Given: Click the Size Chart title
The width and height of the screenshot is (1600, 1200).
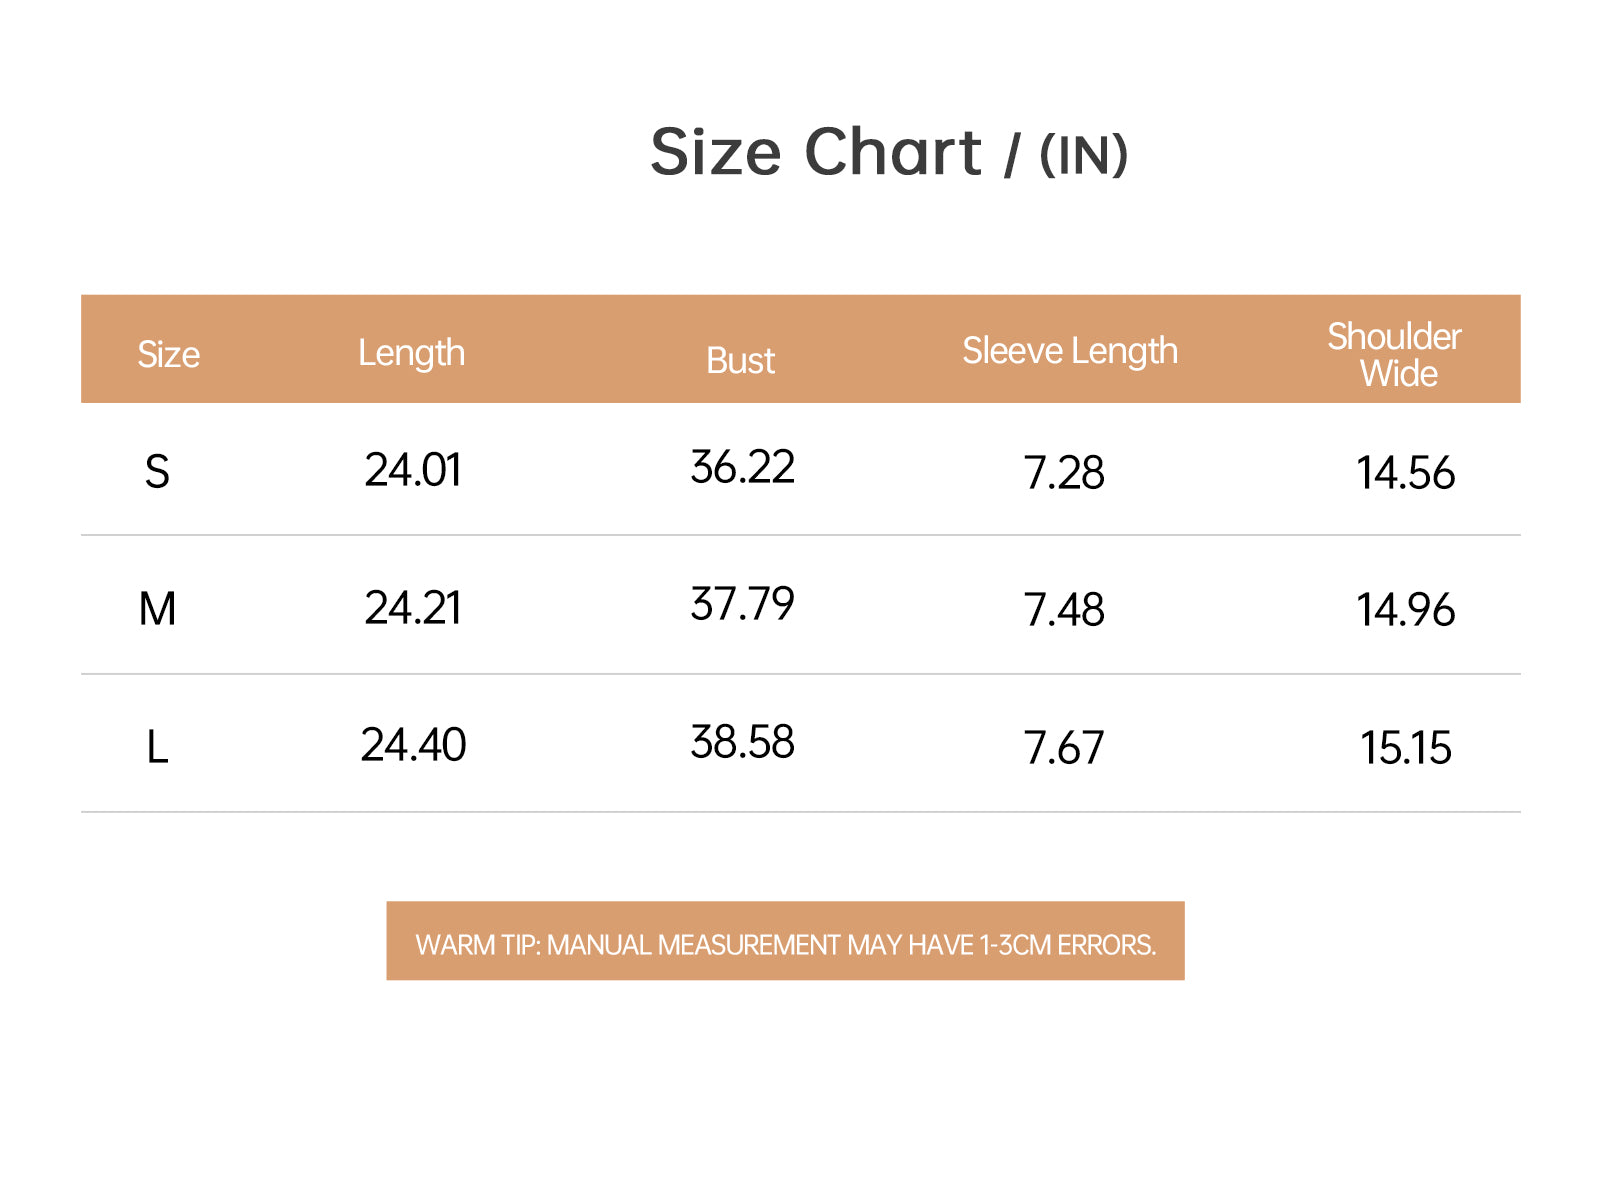Looking at the screenshot, I should [889, 153].
